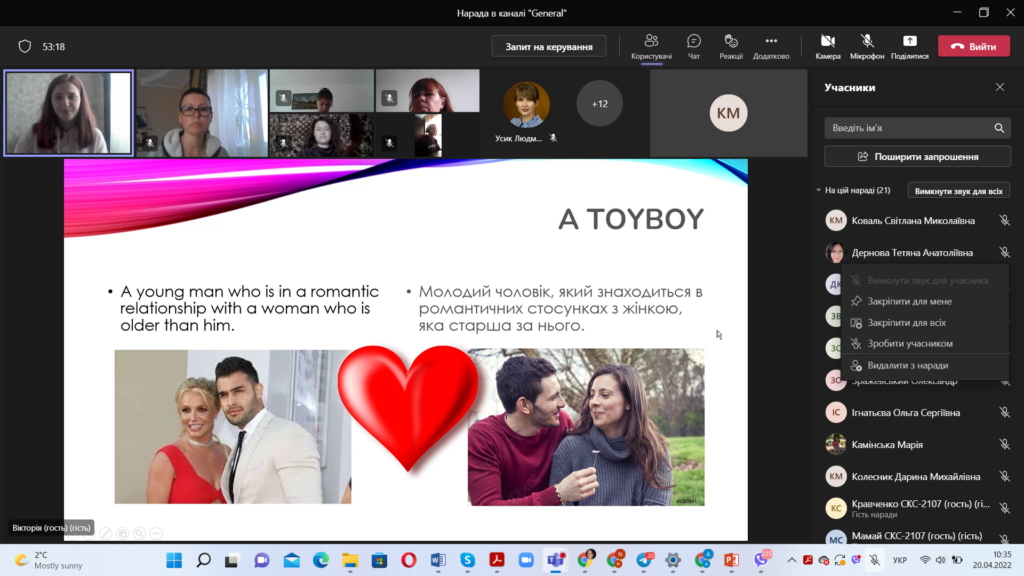
Task: Select Вікторія's highlighted video tile
Action: (x=69, y=113)
